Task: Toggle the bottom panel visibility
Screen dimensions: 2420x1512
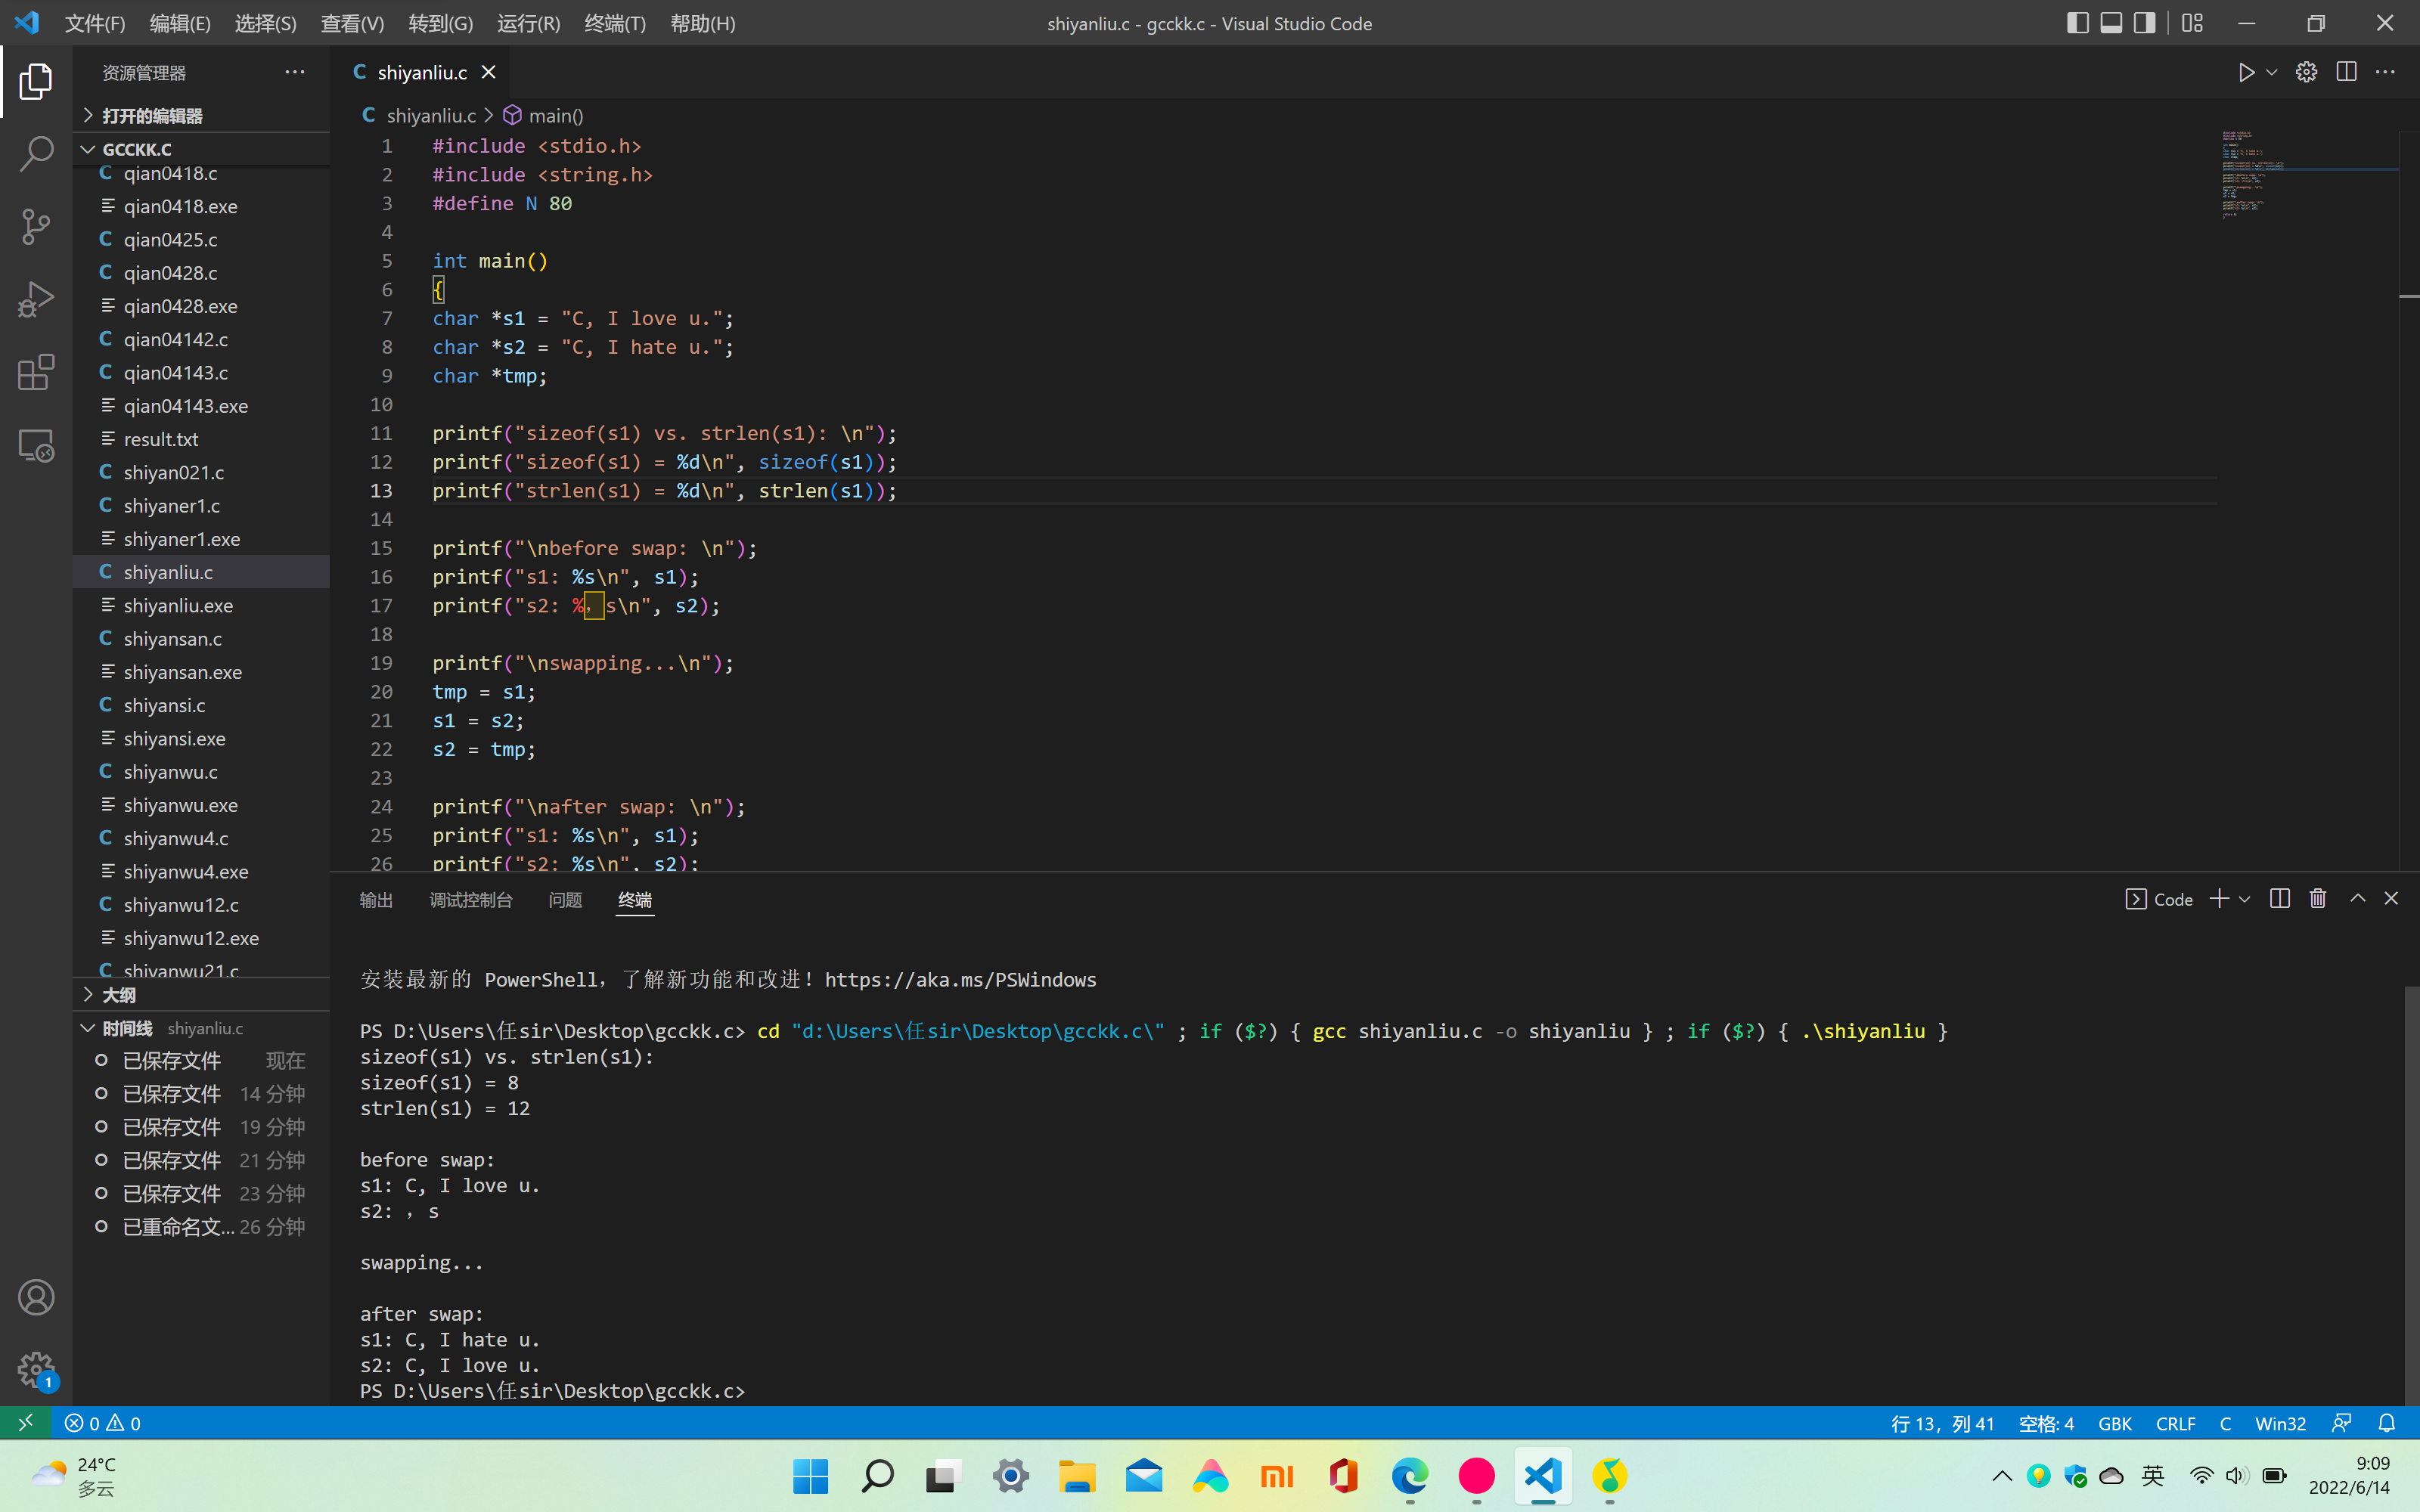Action: [x=2111, y=22]
